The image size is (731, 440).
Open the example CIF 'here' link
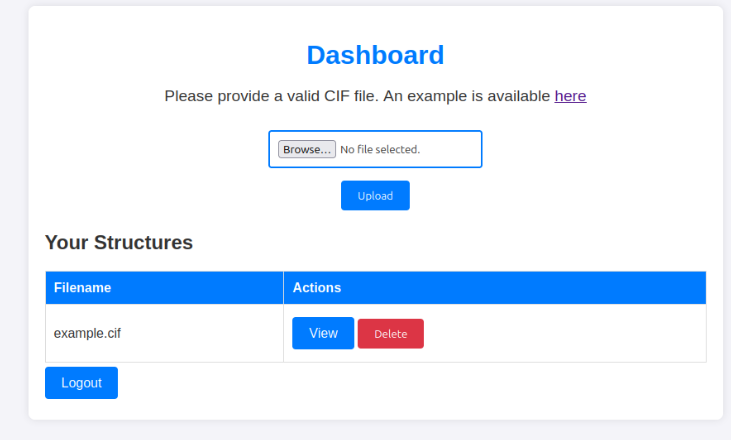coord(570,96)
